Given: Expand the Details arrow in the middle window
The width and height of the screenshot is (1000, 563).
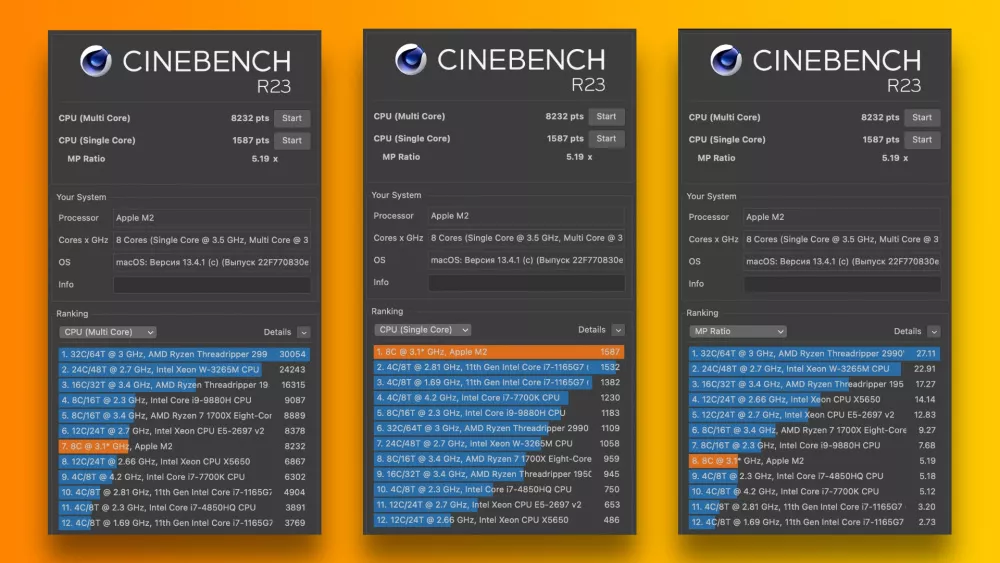Looking at the screenshot, I should tap(618, 330).
